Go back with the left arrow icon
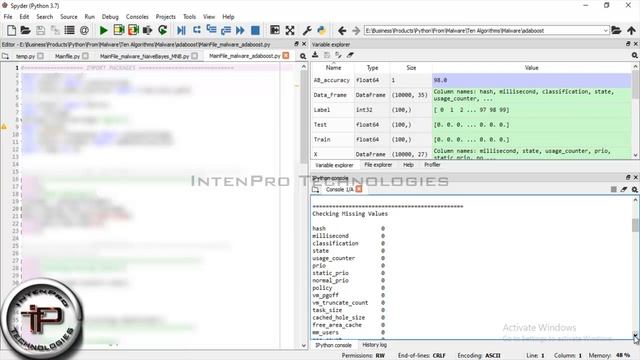This screenshot has width=640, height=360. coord(342,31)
